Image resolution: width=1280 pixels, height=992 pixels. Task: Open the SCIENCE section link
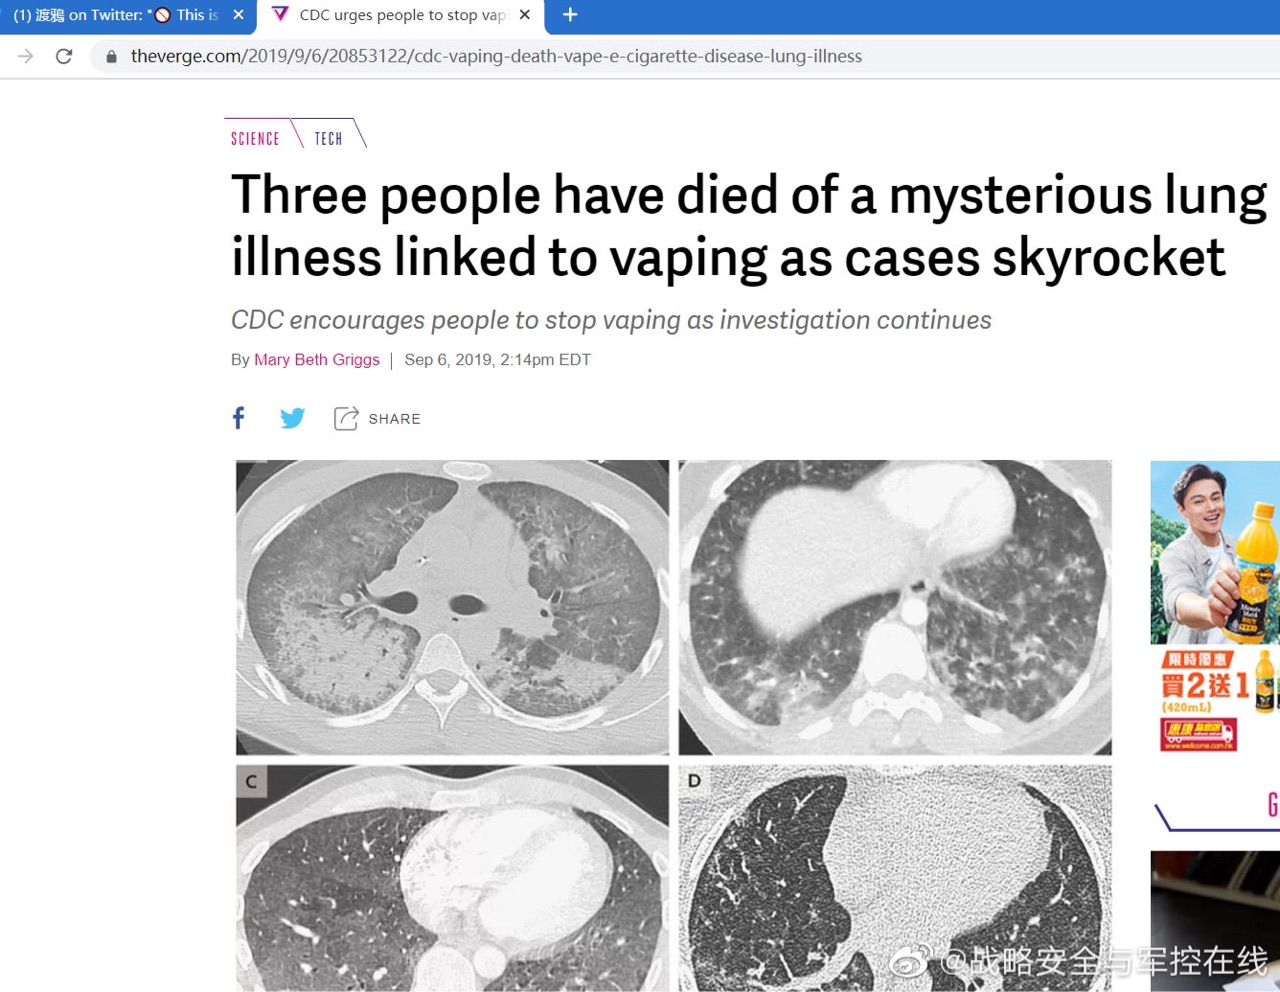click(255, 139)
